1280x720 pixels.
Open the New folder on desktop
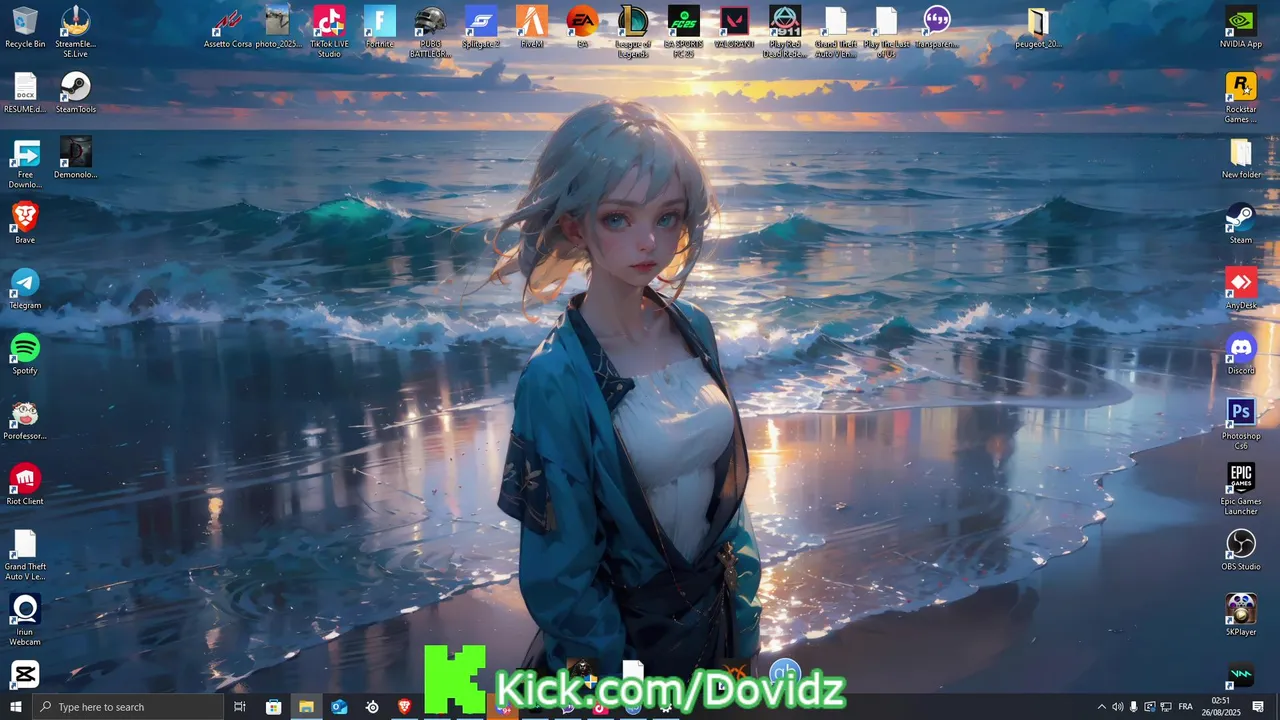(1241, 158)
